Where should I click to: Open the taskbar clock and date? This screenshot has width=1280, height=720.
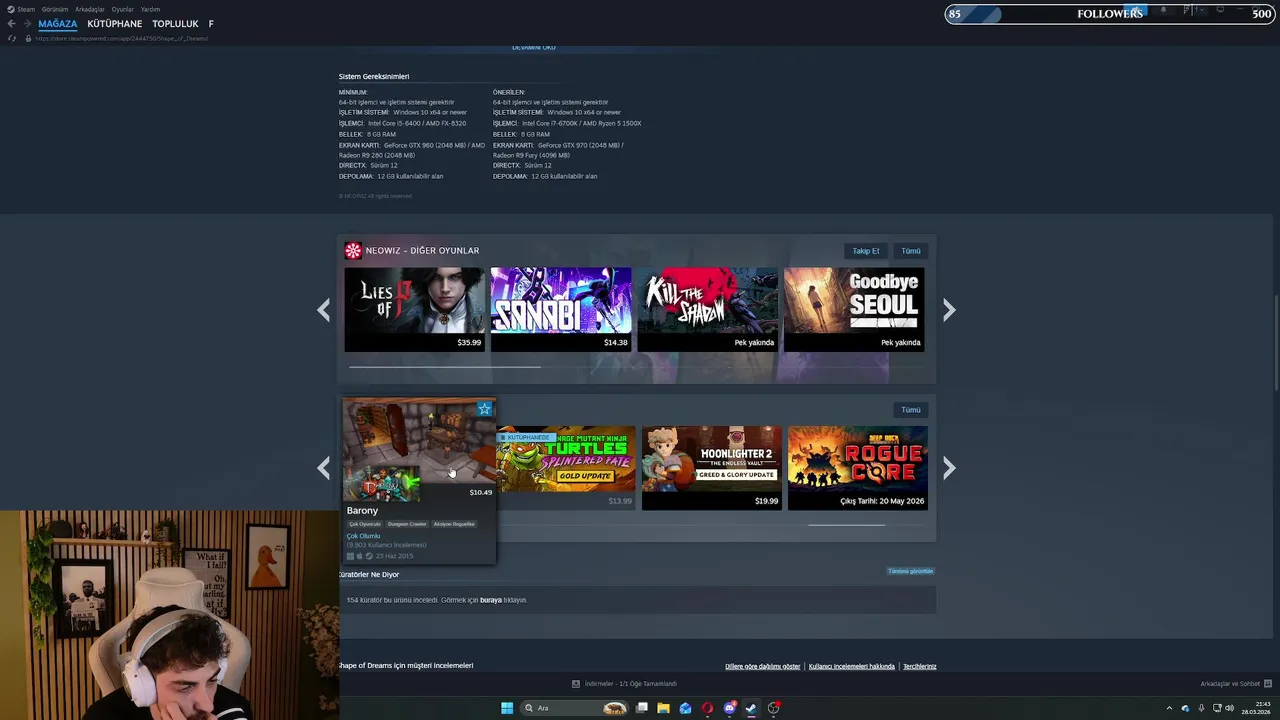pyautogui.click(x=1255, y=708)
